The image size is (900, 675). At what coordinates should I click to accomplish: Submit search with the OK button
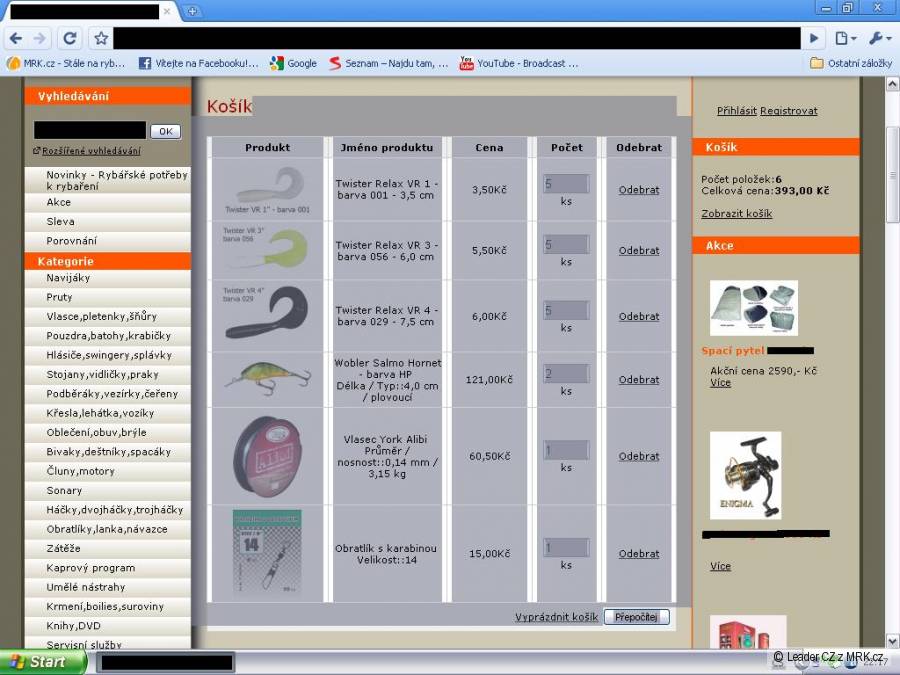[x=165, y=131]
